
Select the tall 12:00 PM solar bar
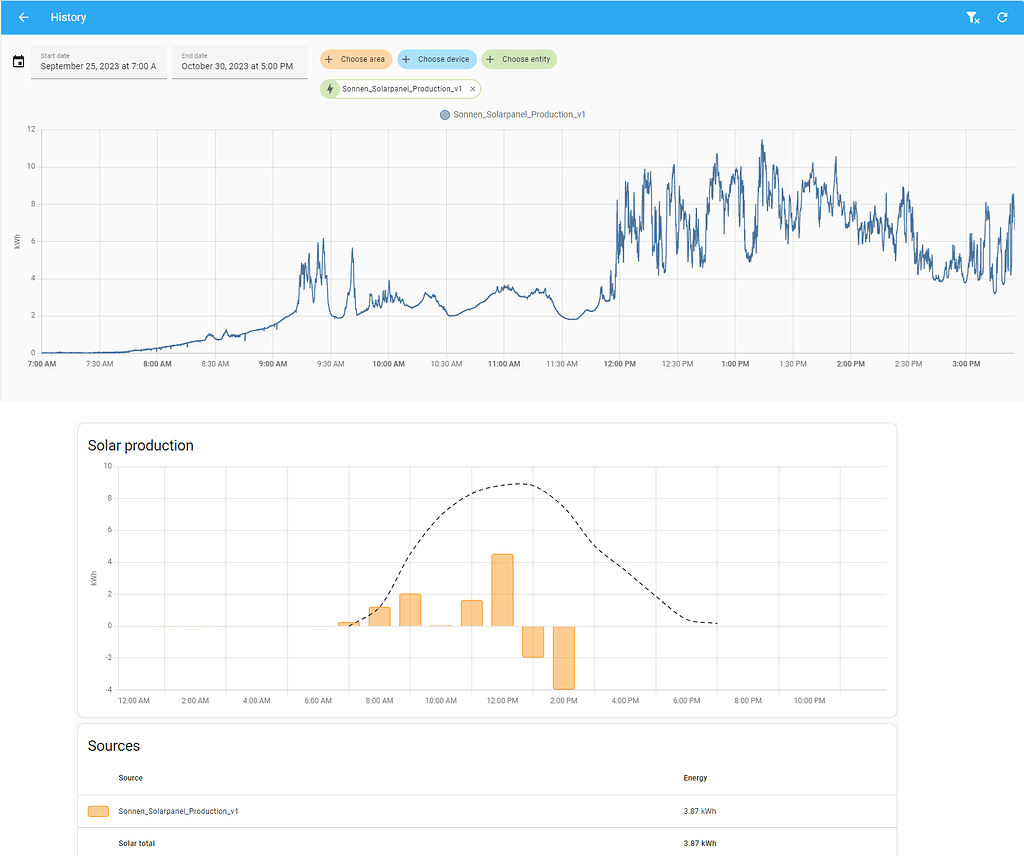[502, 590]
